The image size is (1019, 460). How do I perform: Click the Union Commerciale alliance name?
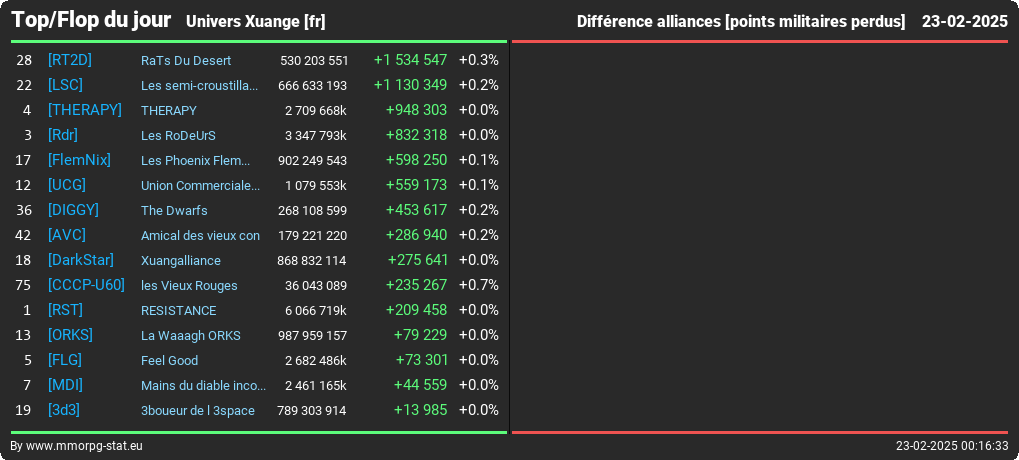click(x=200, y=185)
